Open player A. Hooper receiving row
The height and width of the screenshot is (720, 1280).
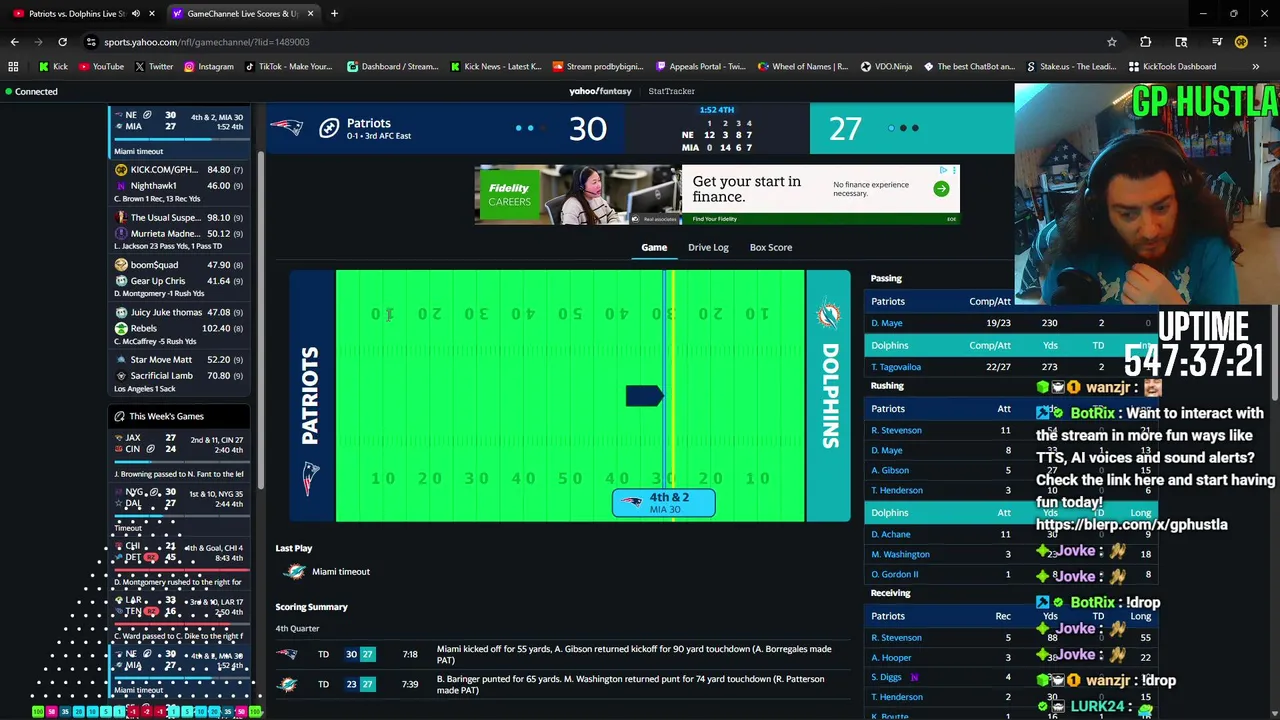pyautogui.click(x=890, y=657)
